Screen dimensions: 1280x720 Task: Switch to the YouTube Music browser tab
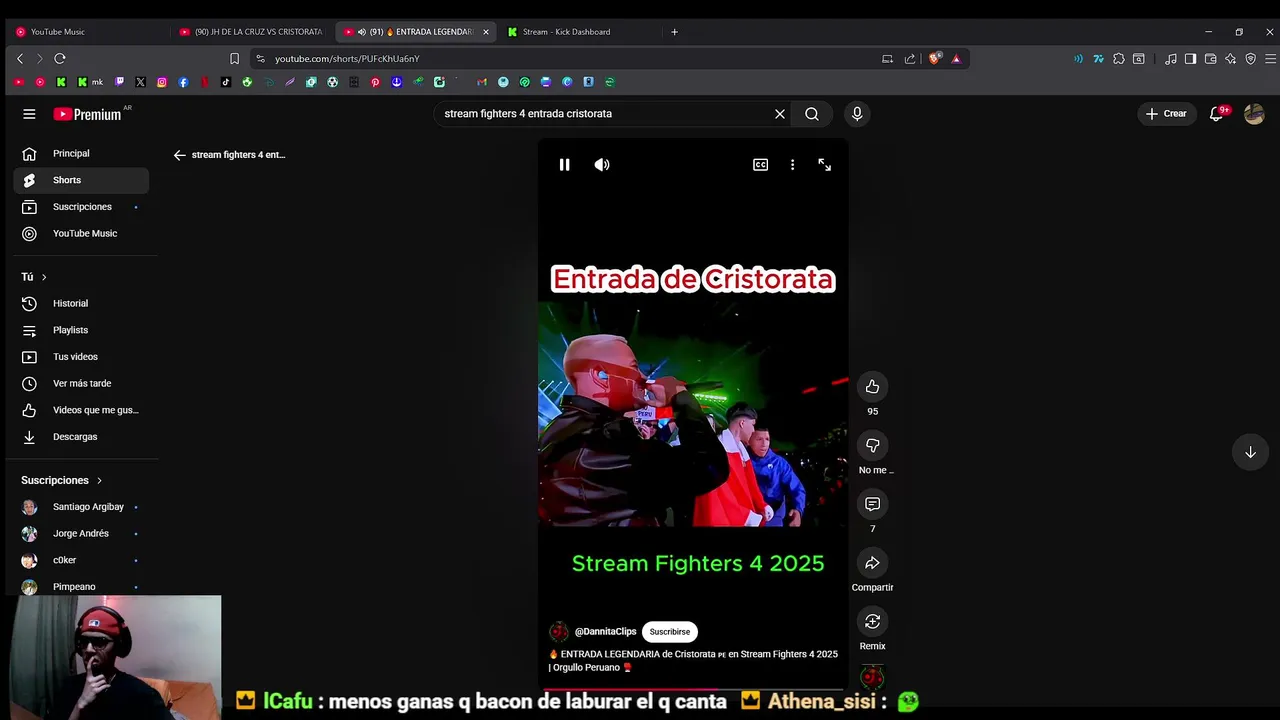click(x=85, y=32)
